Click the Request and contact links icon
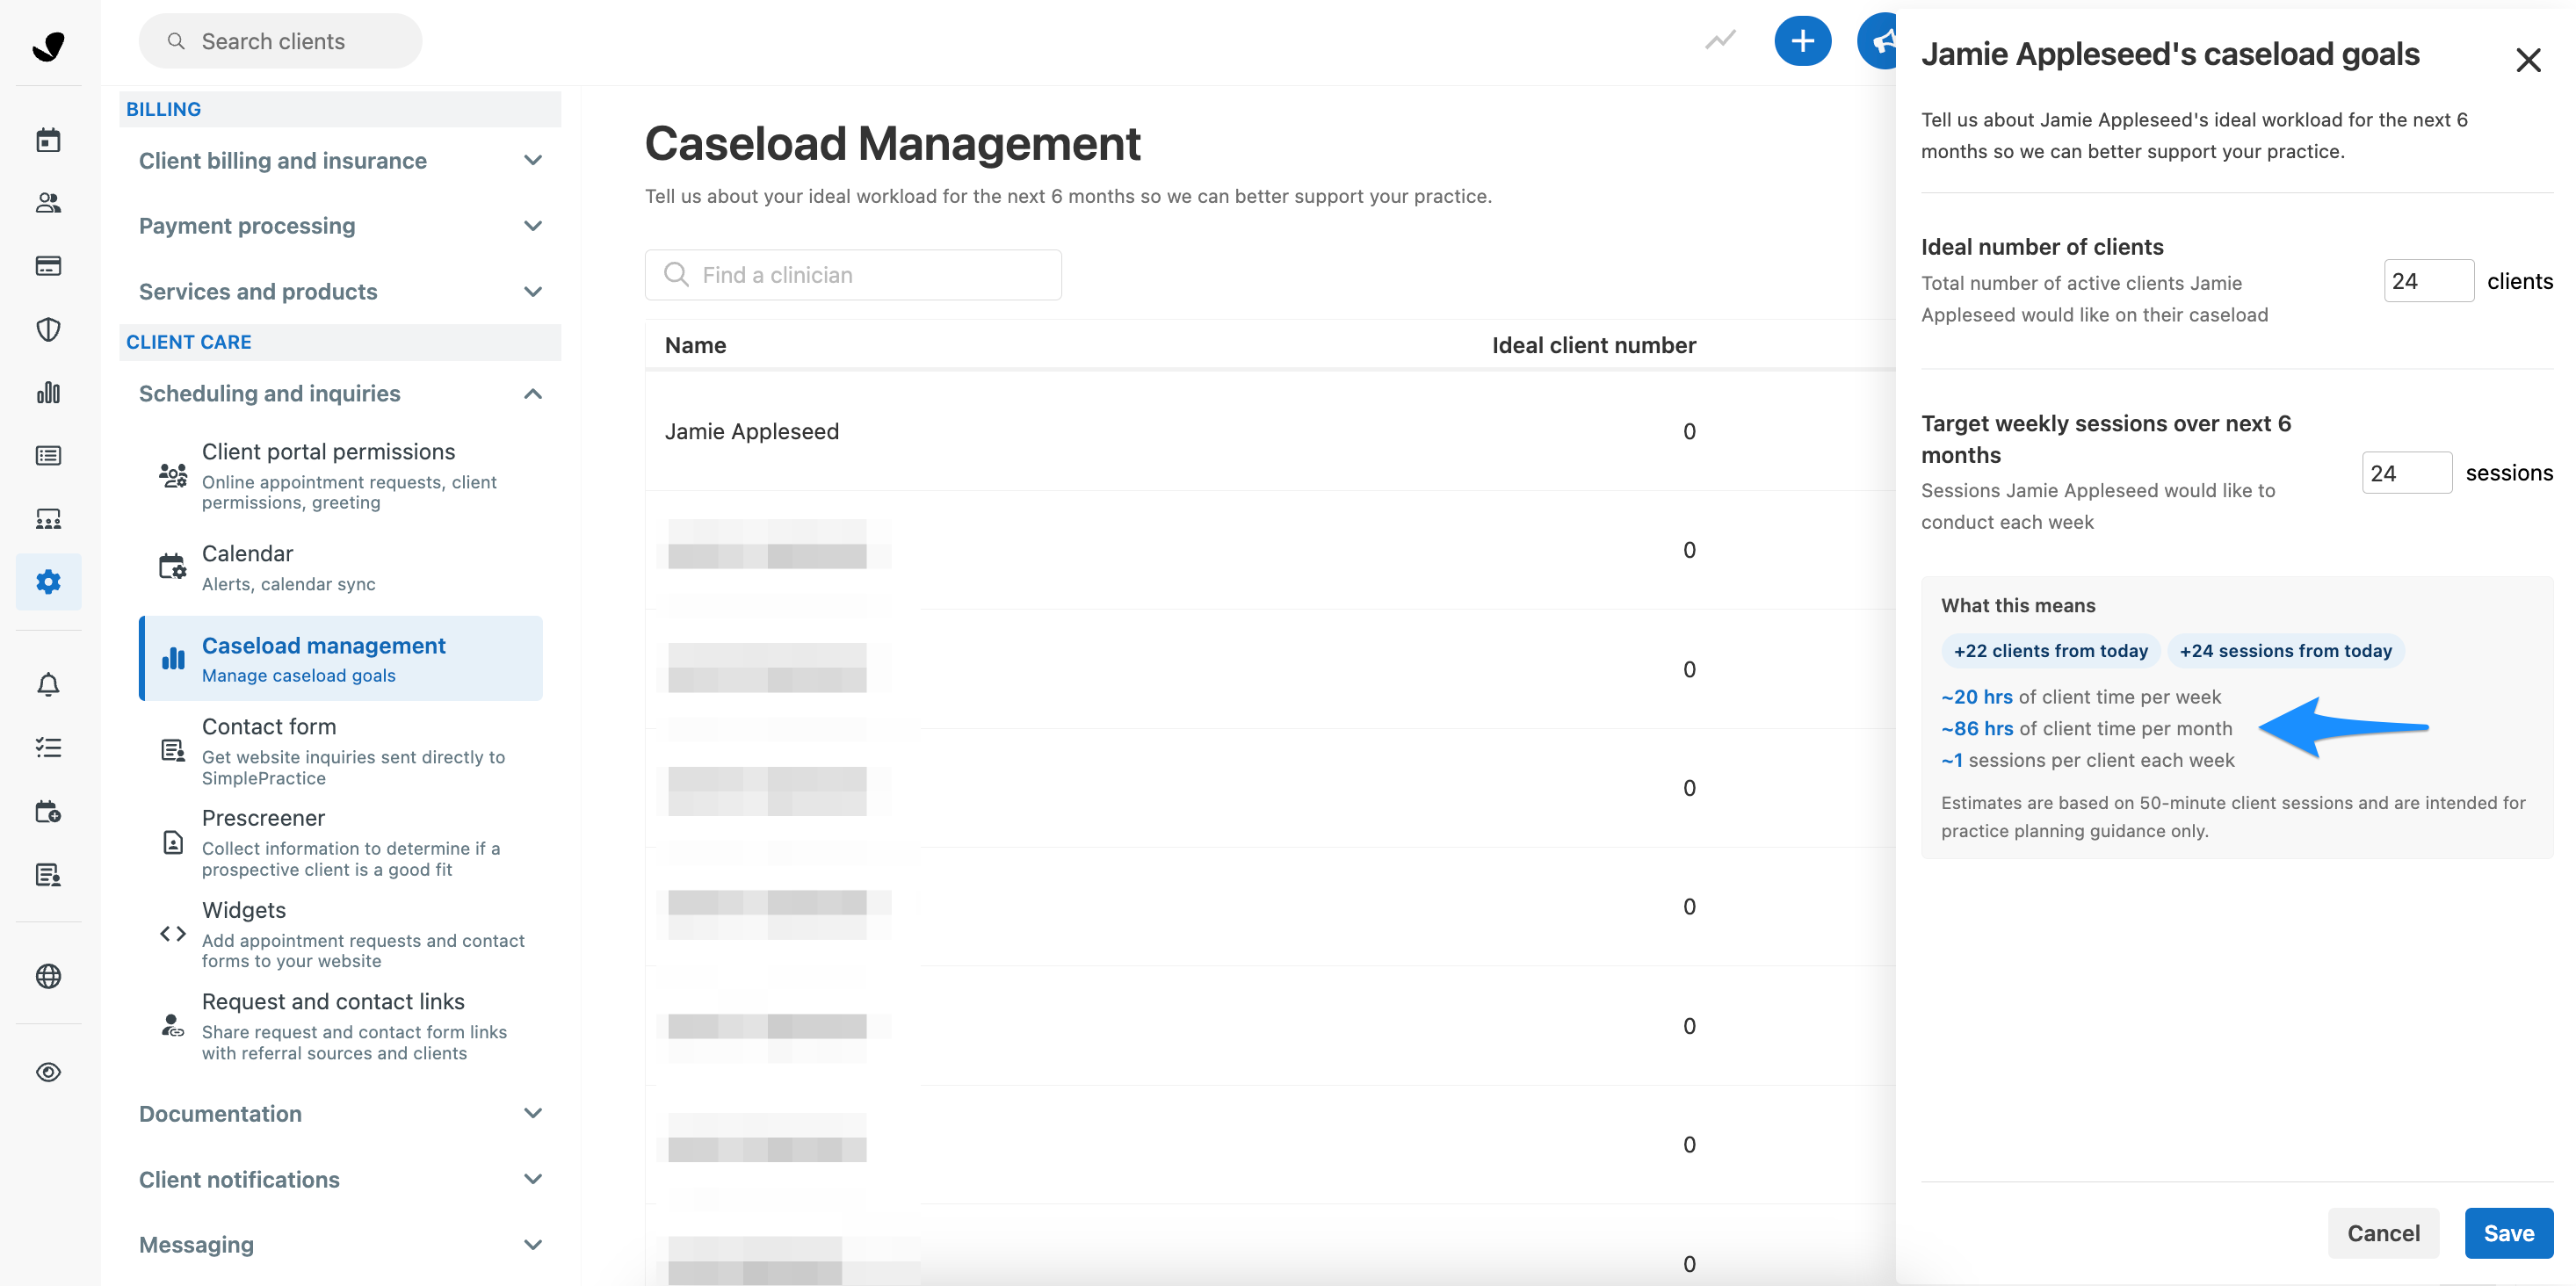2576x1286 pixels. [x=173, y=1026]
